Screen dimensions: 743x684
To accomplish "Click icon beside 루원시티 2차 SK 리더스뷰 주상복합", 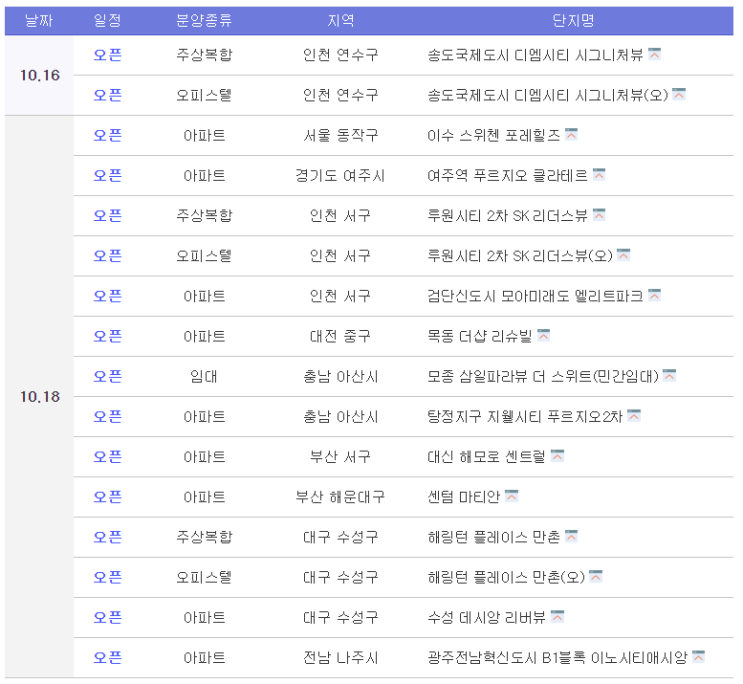I will click(599, 215).
